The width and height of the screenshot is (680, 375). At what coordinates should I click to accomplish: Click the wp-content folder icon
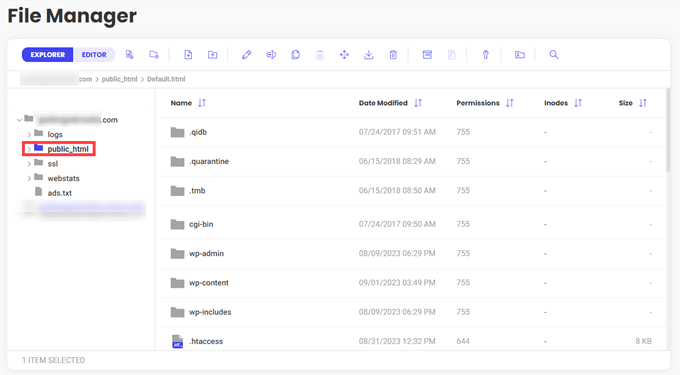tap(177, 283)
